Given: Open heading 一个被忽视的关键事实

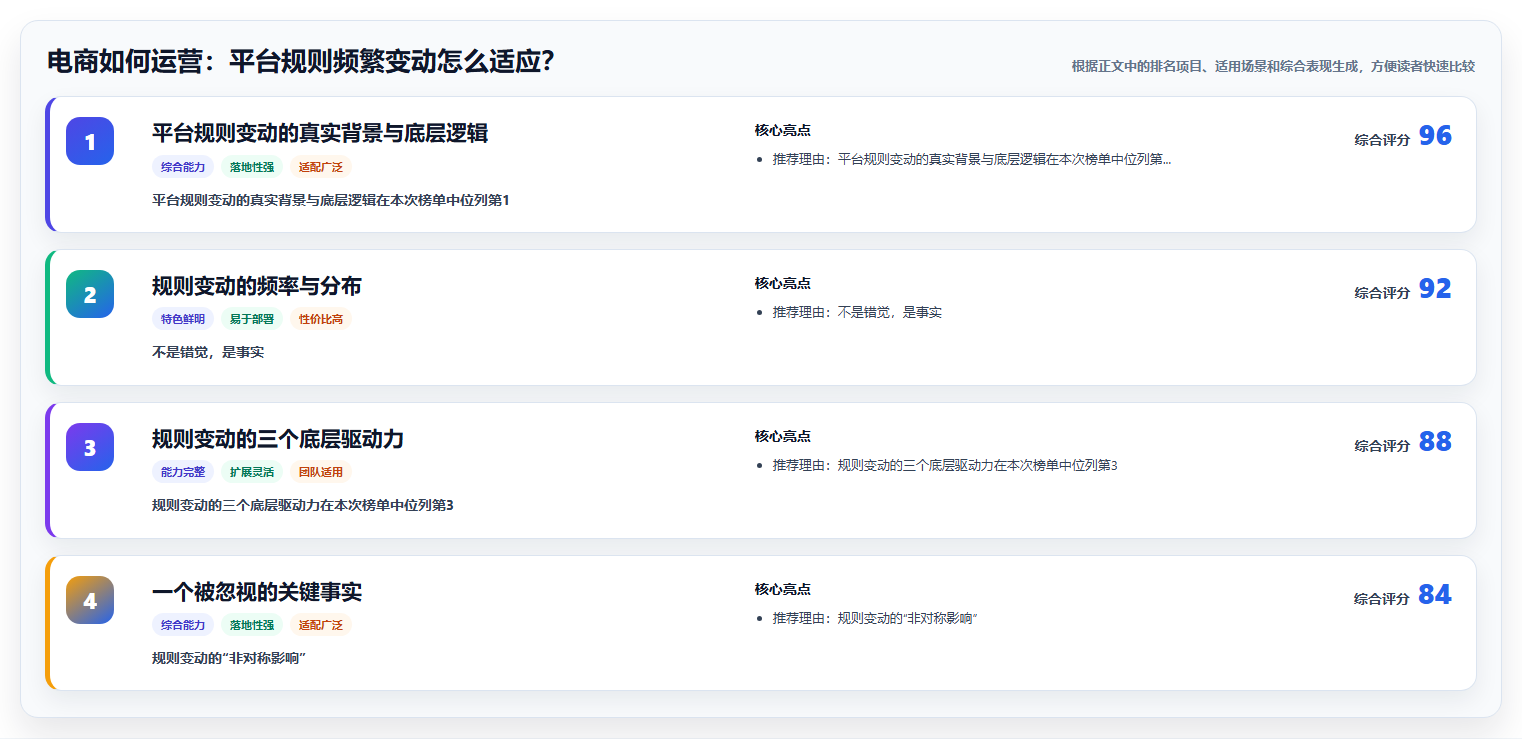Looking at the screenshot, I should coord(257,592).
